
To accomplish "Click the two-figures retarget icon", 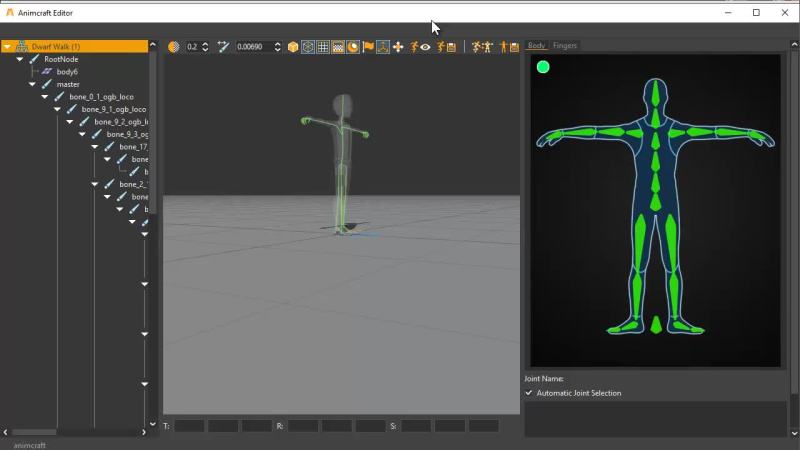I will [x=482, y=47].
